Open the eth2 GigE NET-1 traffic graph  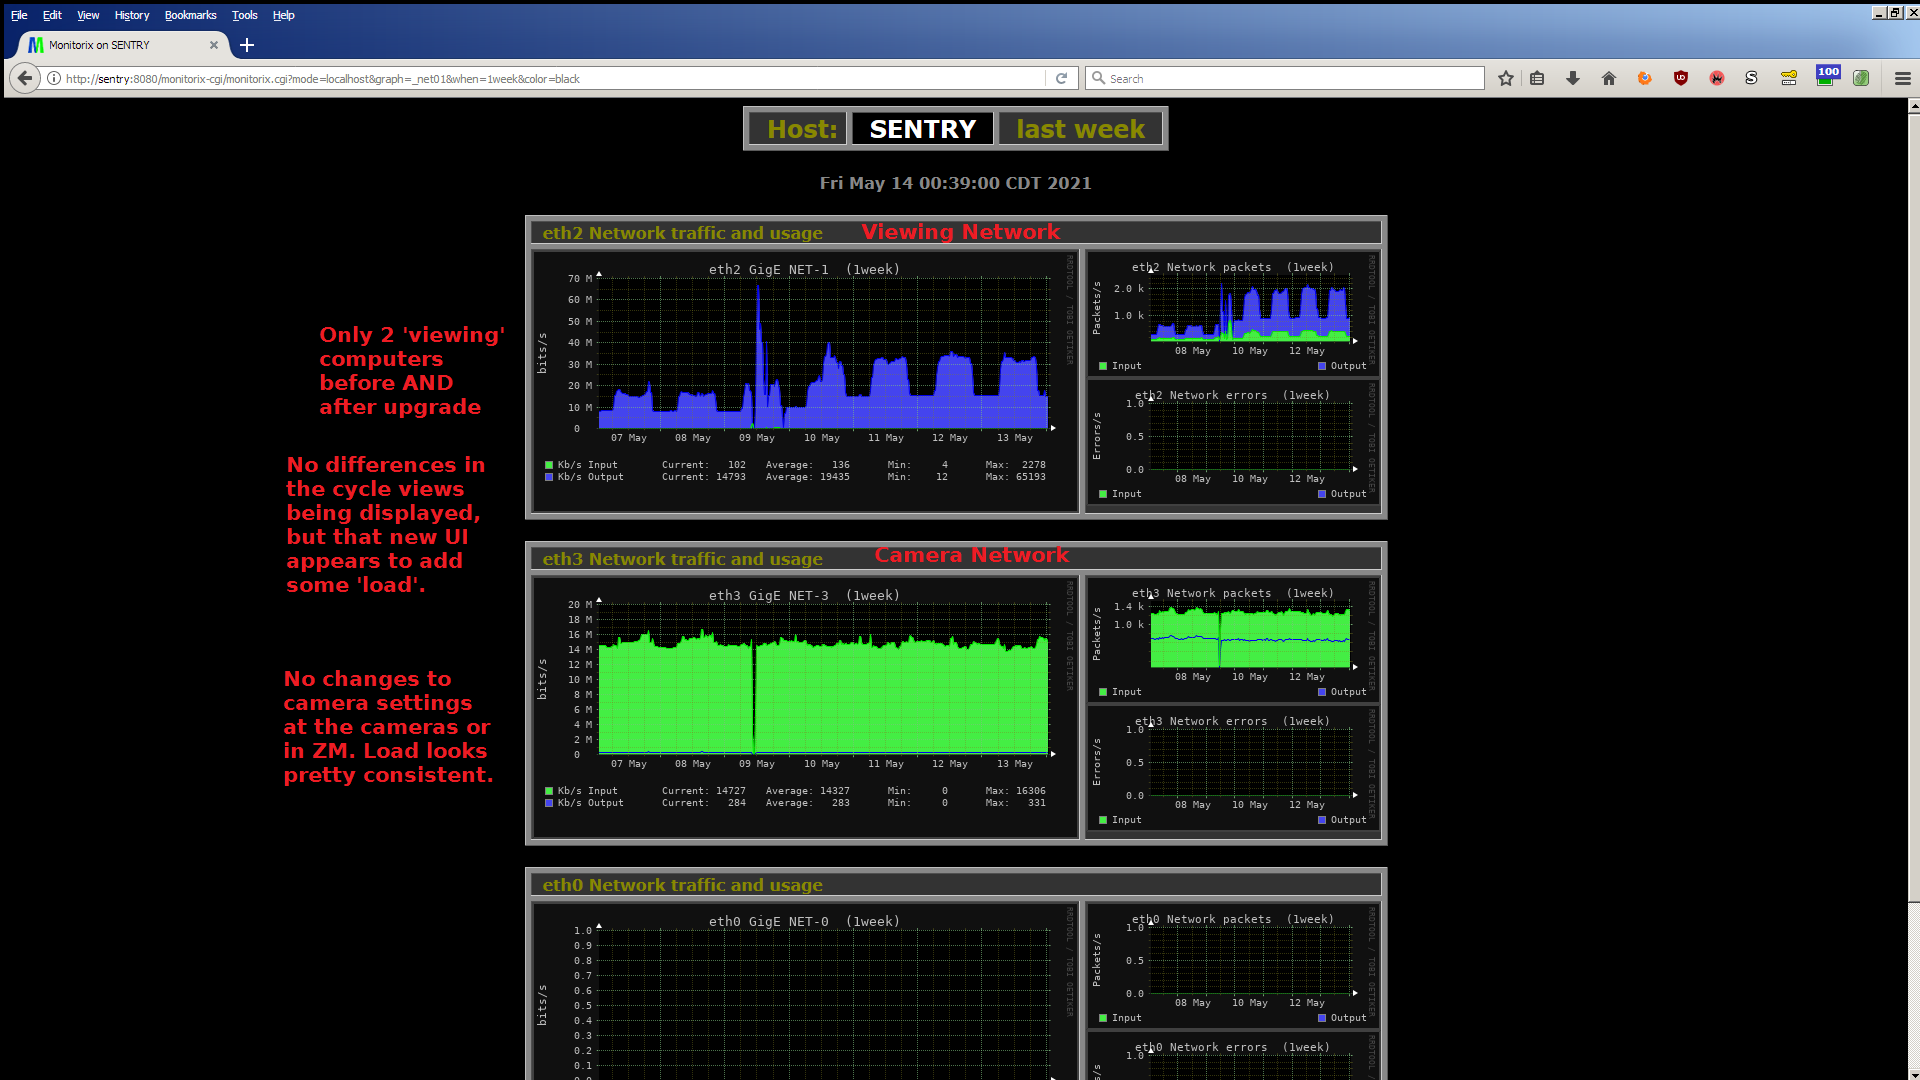(805, 381)
